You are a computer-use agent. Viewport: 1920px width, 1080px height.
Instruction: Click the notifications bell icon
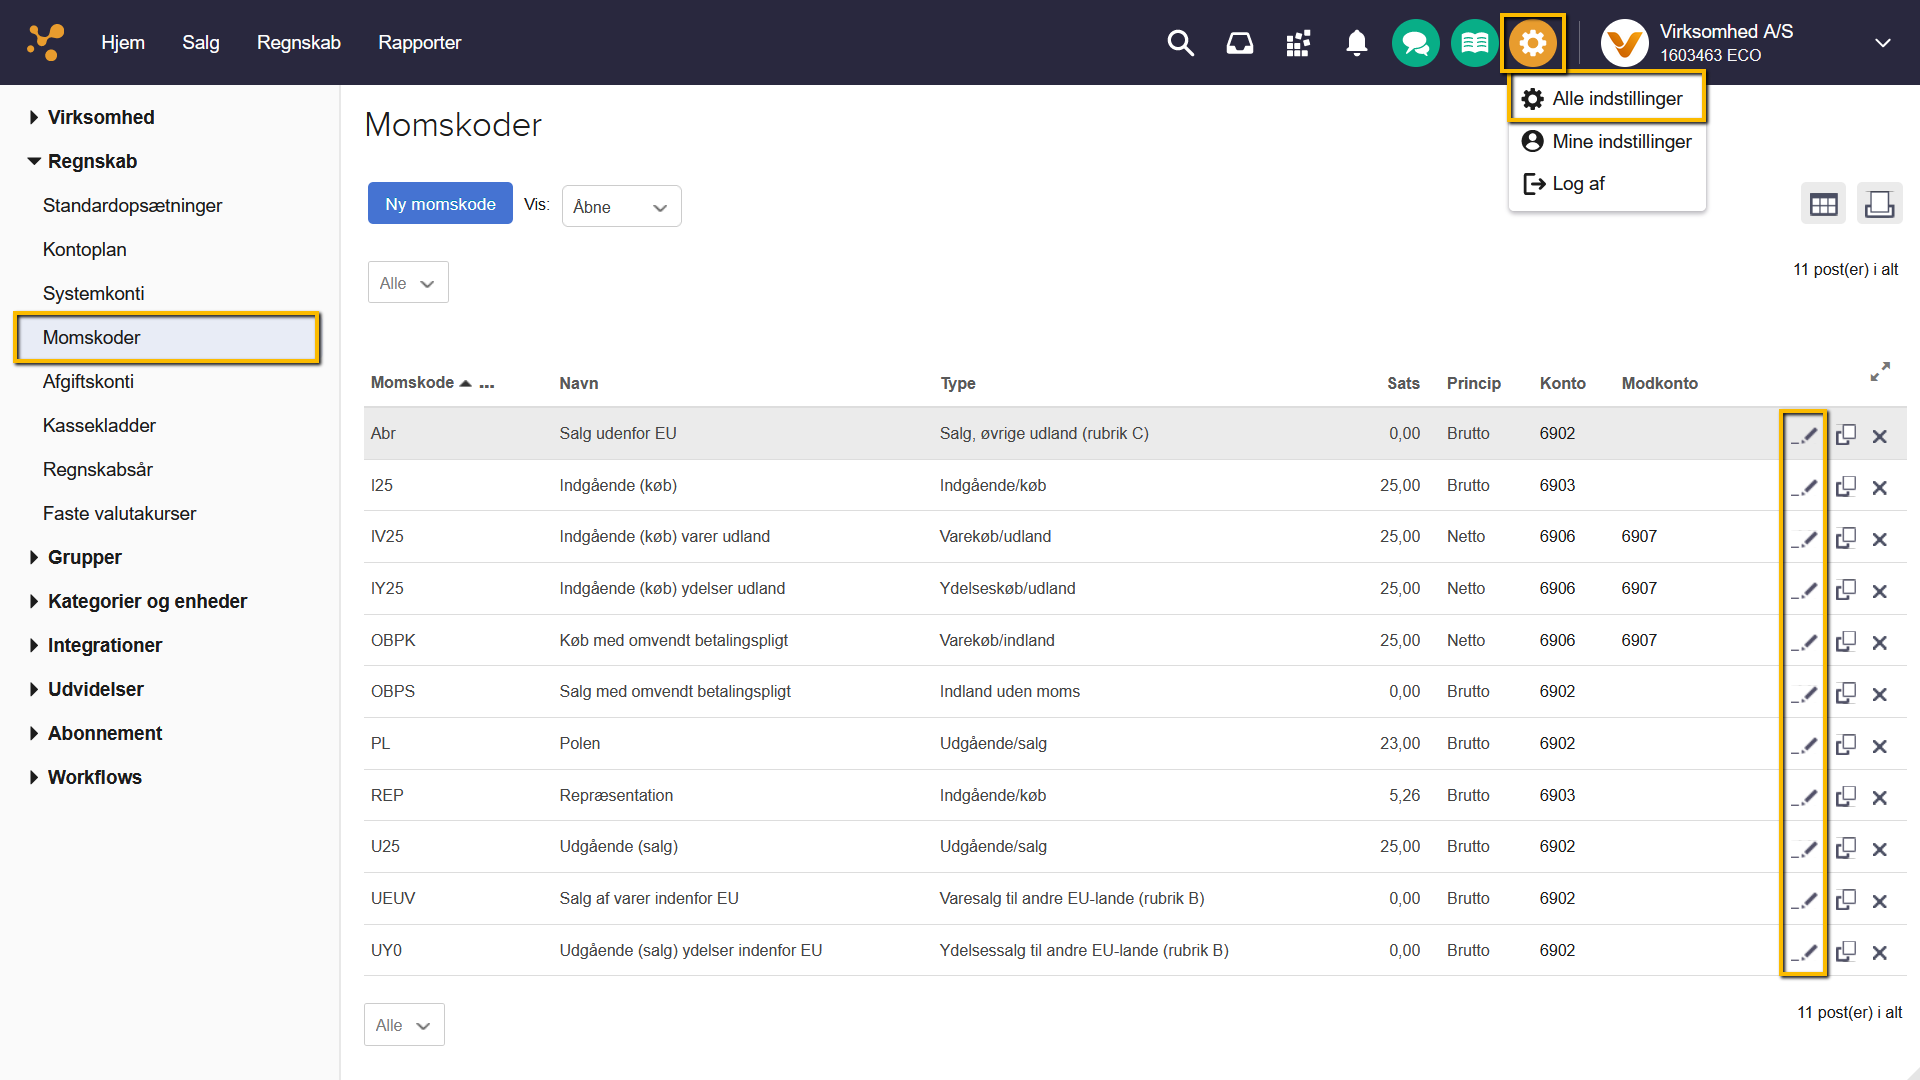point(1356,43)
